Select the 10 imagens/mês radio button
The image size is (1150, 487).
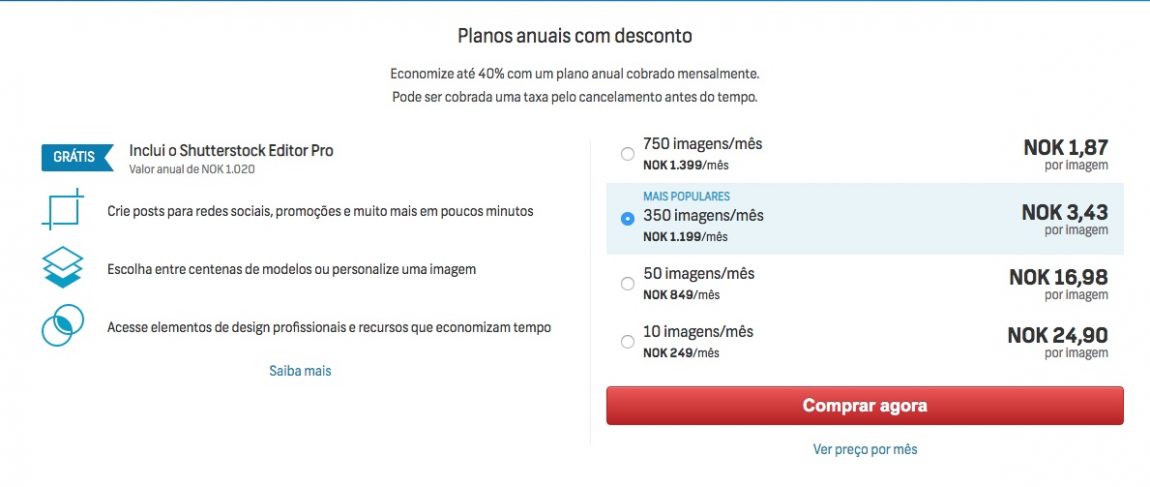point(627,342)
